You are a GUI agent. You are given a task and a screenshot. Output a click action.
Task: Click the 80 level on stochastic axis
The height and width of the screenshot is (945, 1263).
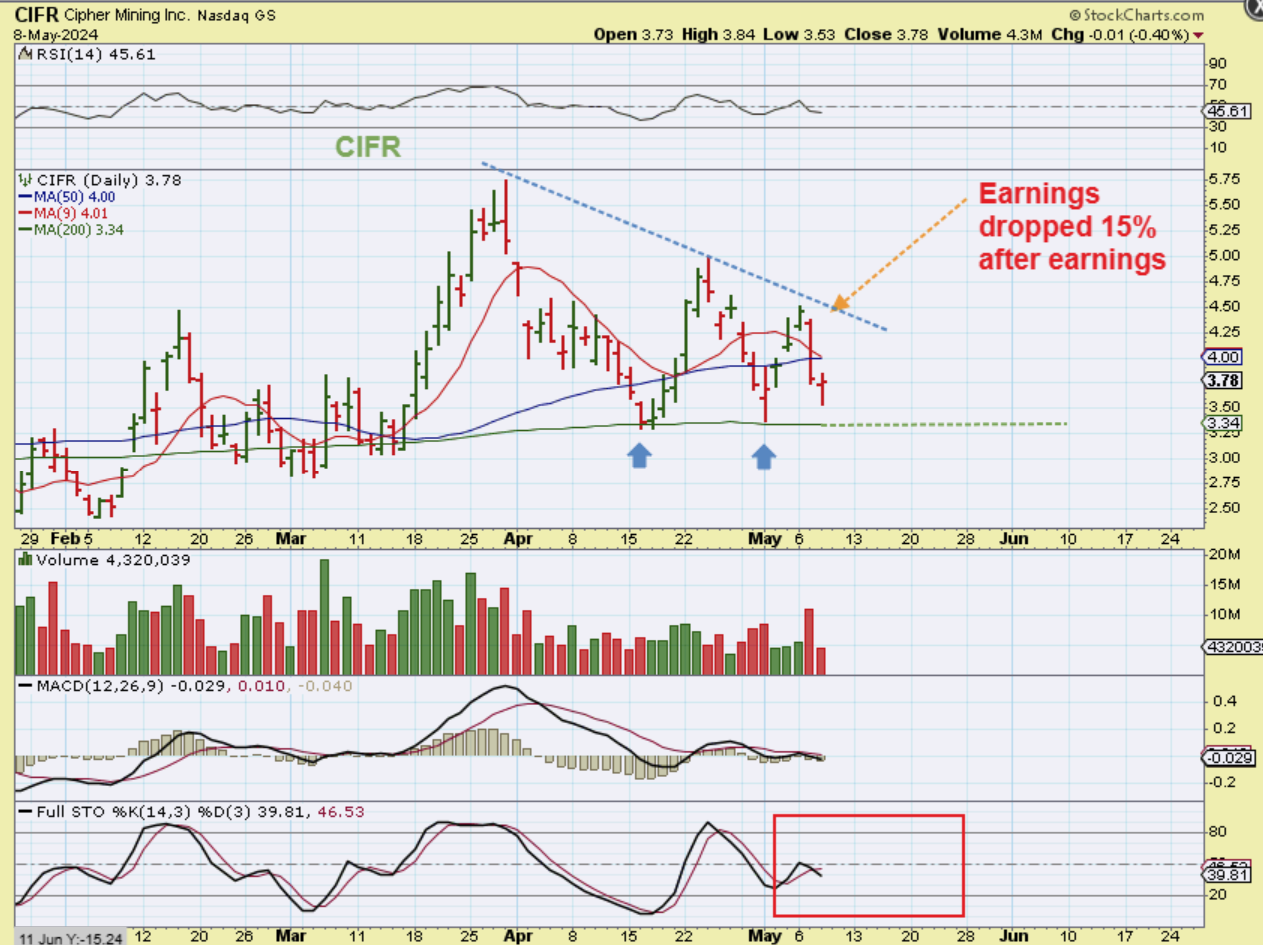tap(1219, 831)
